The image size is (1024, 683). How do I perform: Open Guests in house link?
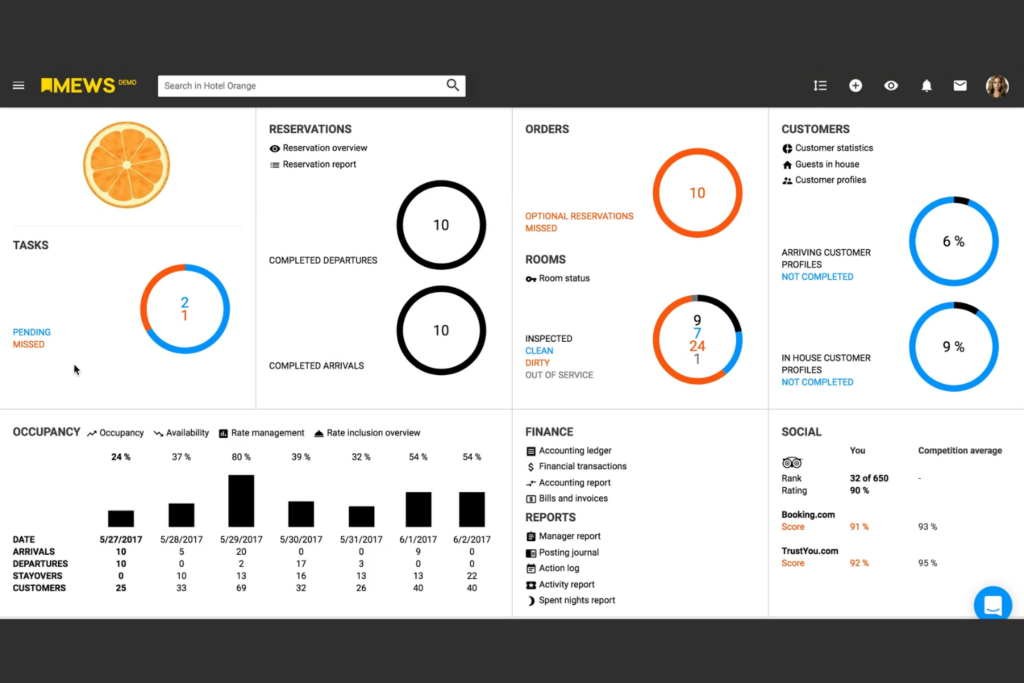click(827, 165)
